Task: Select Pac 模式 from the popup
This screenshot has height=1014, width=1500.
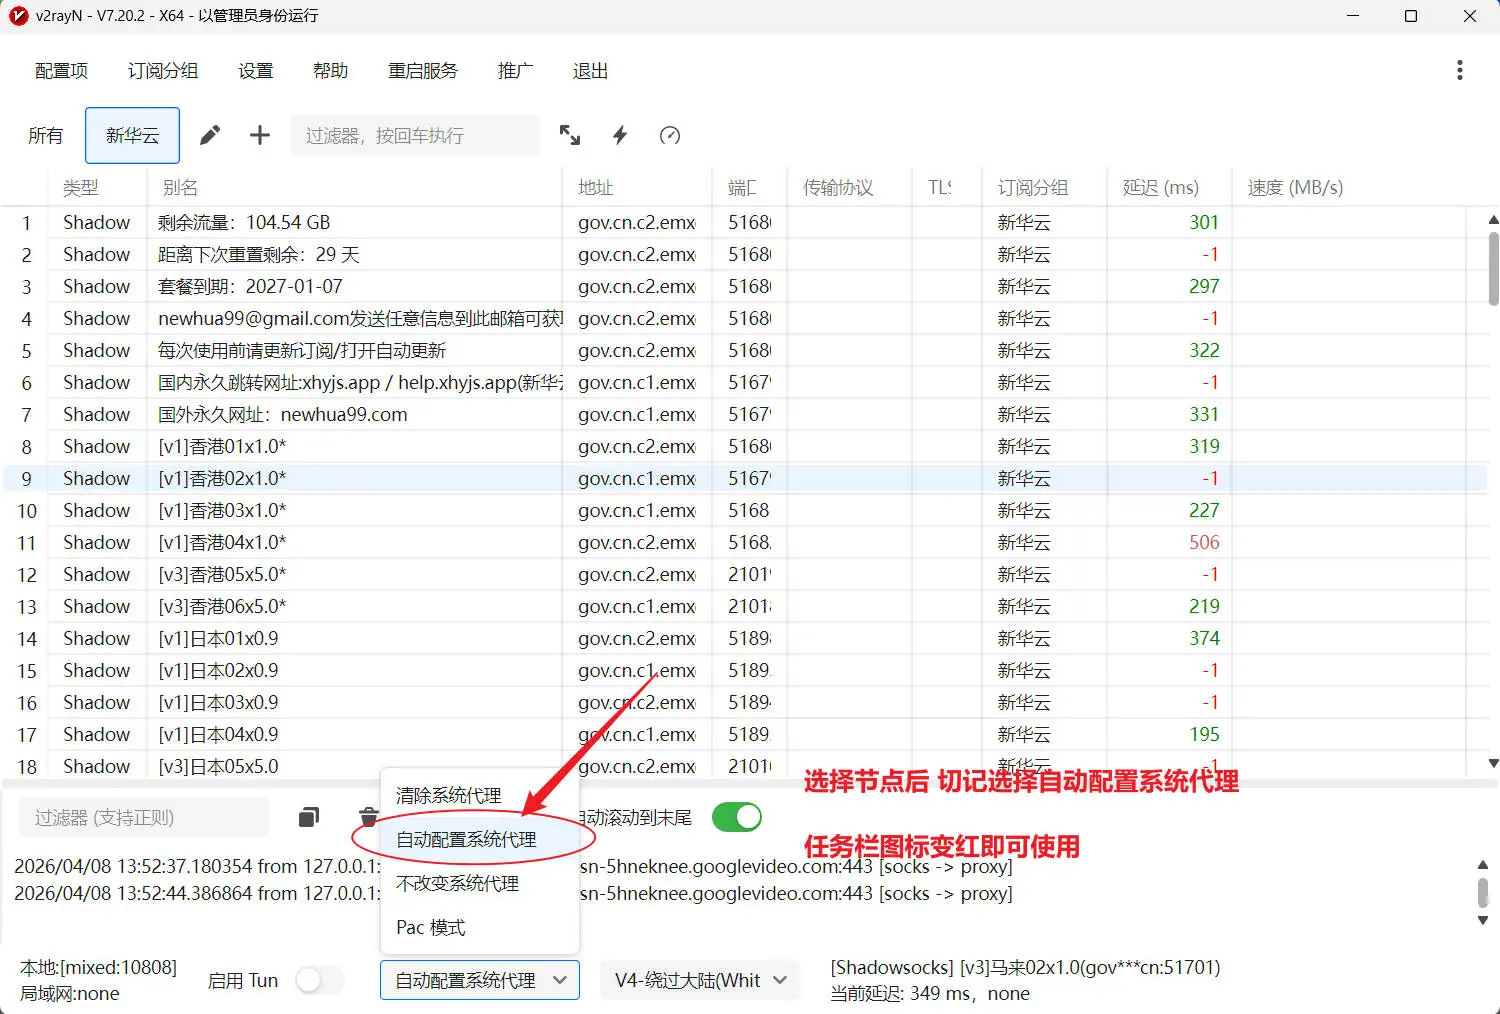Action: [430, 927]
